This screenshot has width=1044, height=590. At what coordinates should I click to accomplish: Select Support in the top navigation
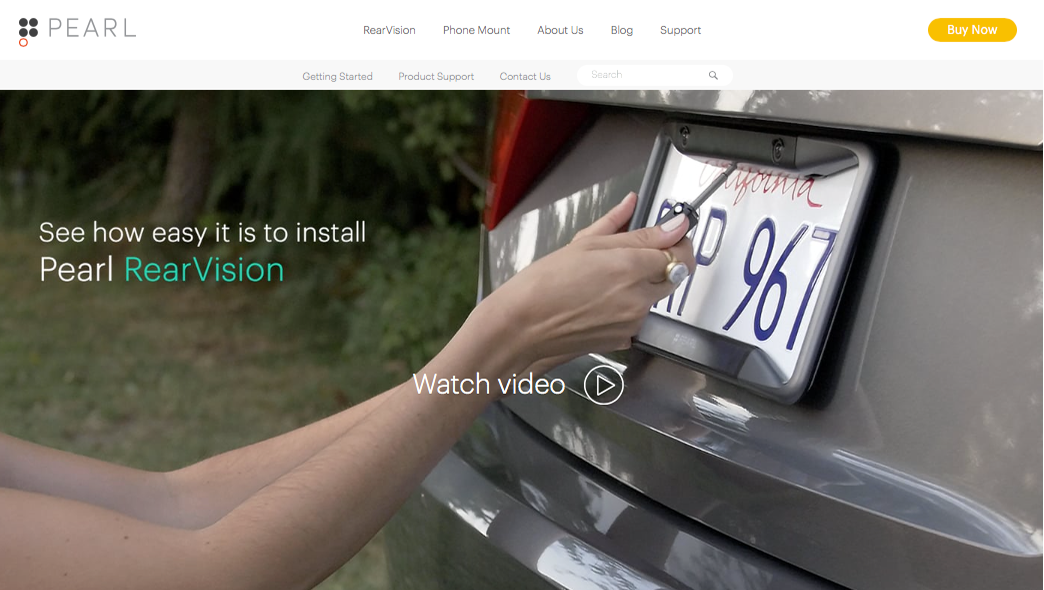680,30
